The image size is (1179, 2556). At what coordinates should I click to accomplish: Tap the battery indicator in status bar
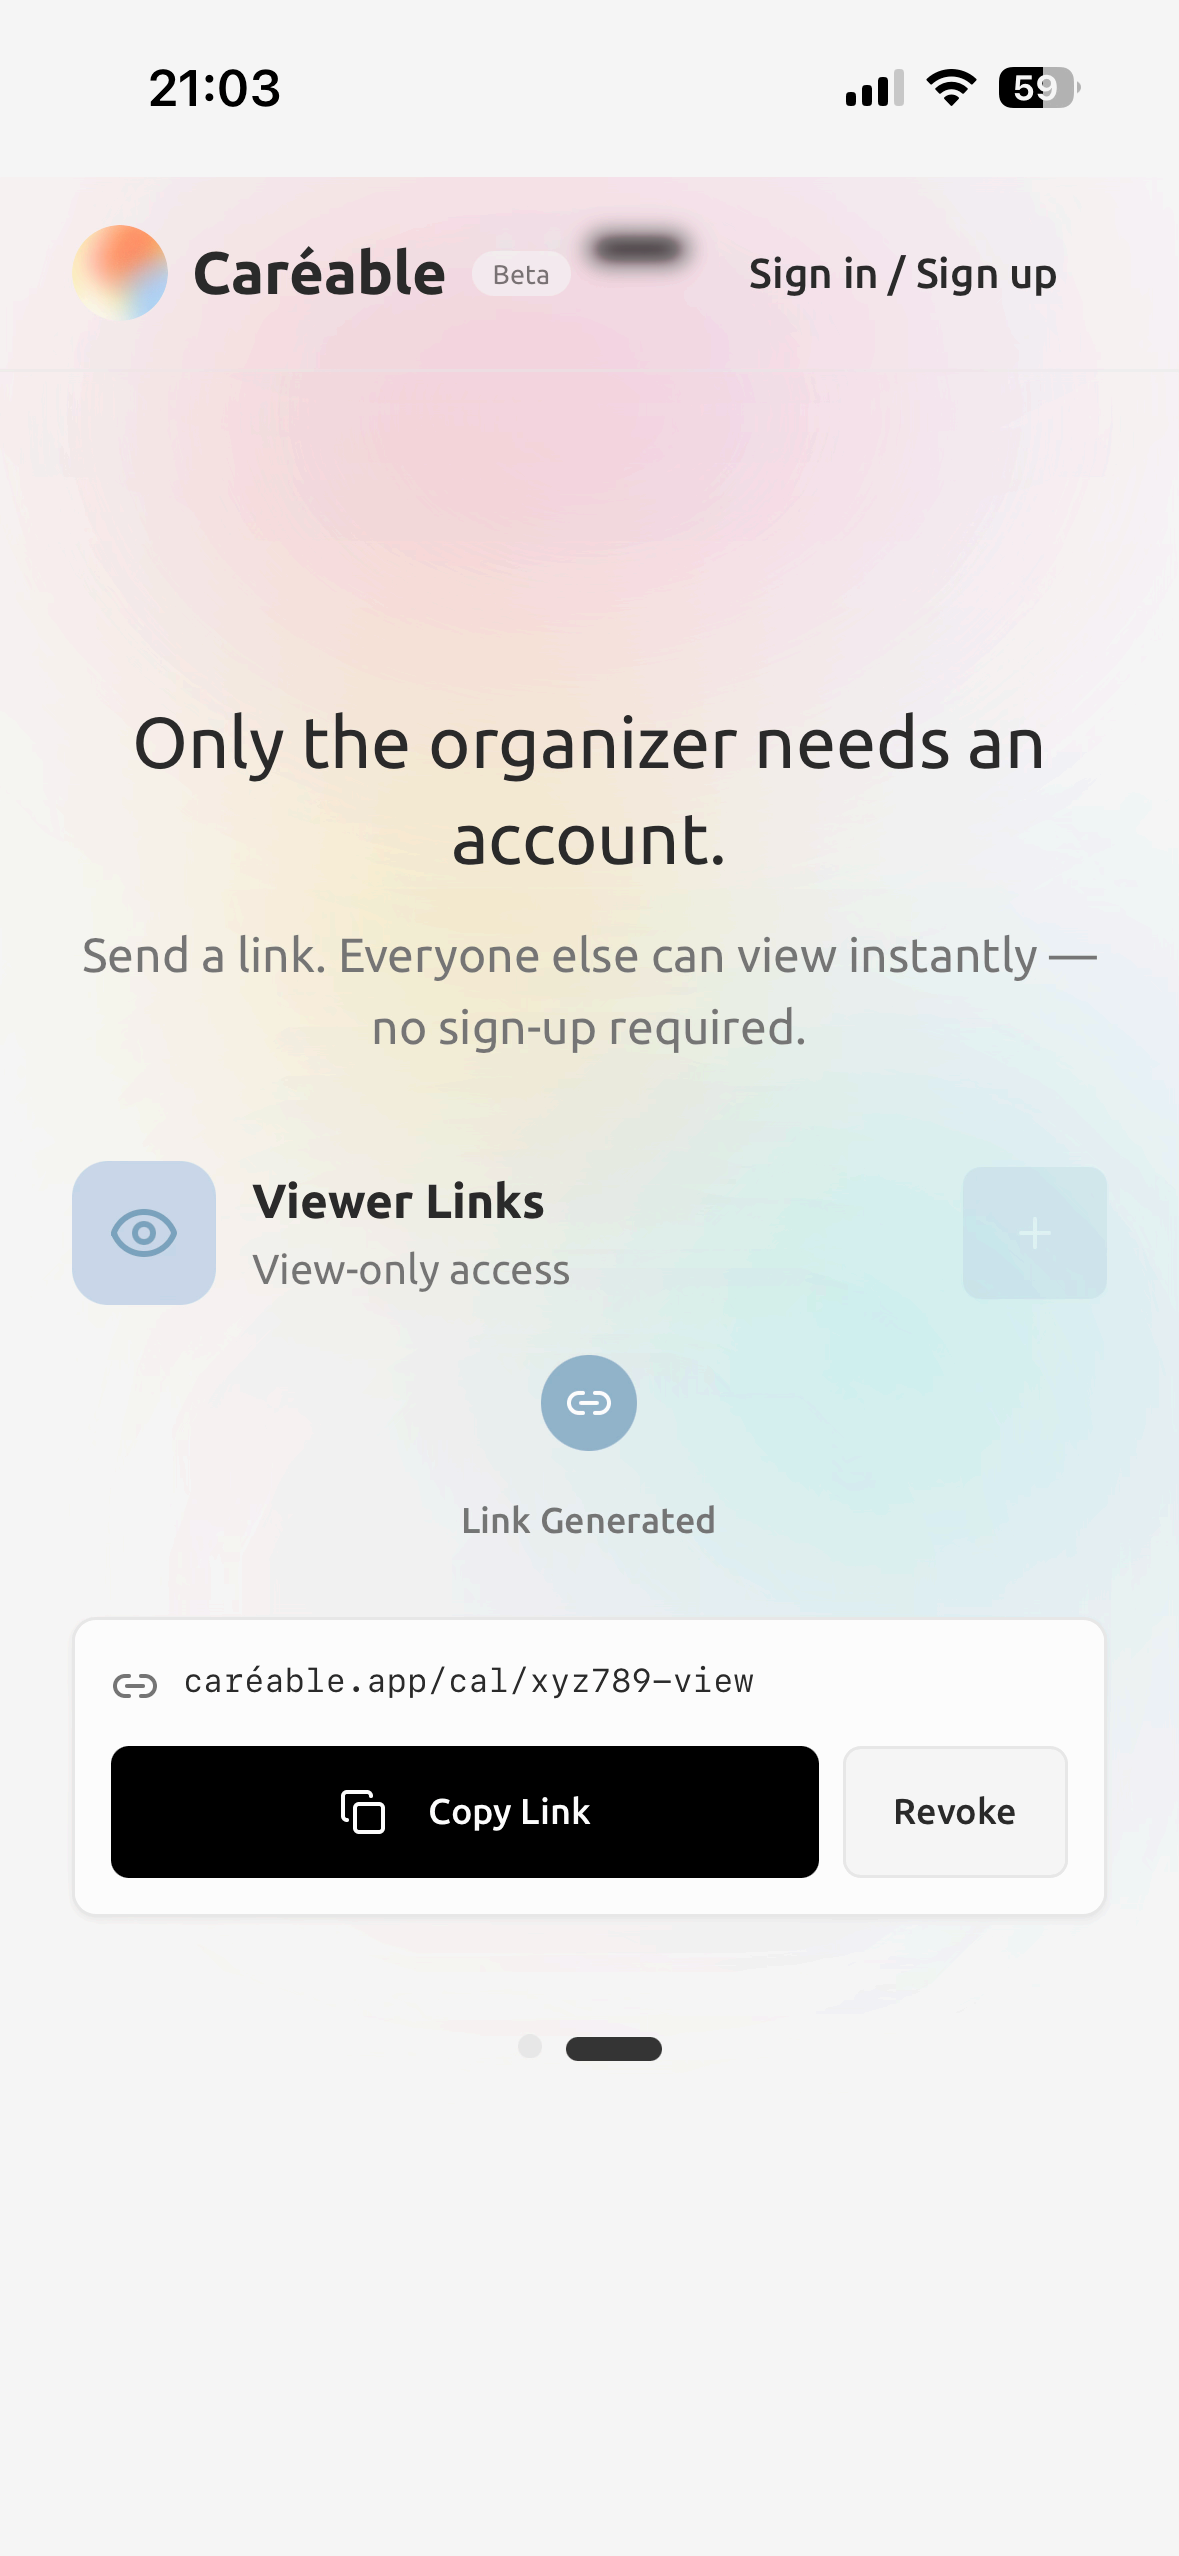1039,88
